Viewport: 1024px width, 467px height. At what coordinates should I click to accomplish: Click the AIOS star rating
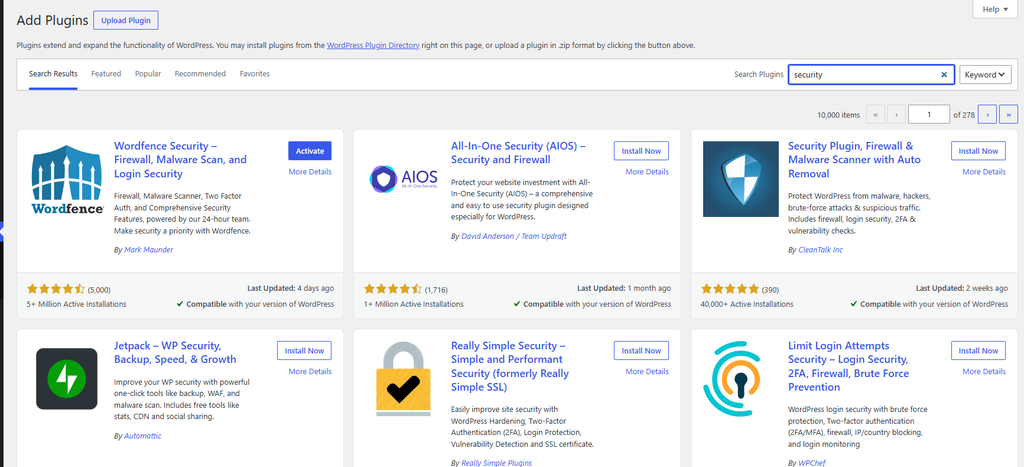[x=393, y=289]
